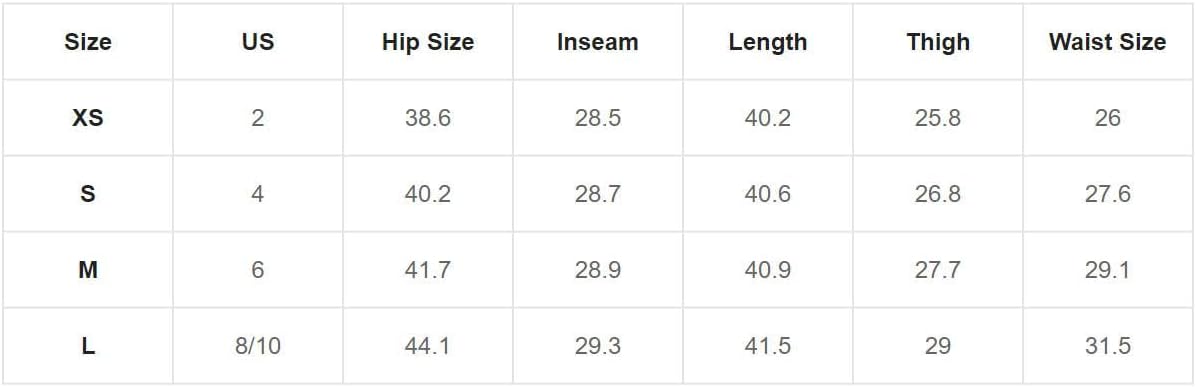Select the M size row label
Image resolution: width=1196 pixels, height=387 pixels.
88,270
